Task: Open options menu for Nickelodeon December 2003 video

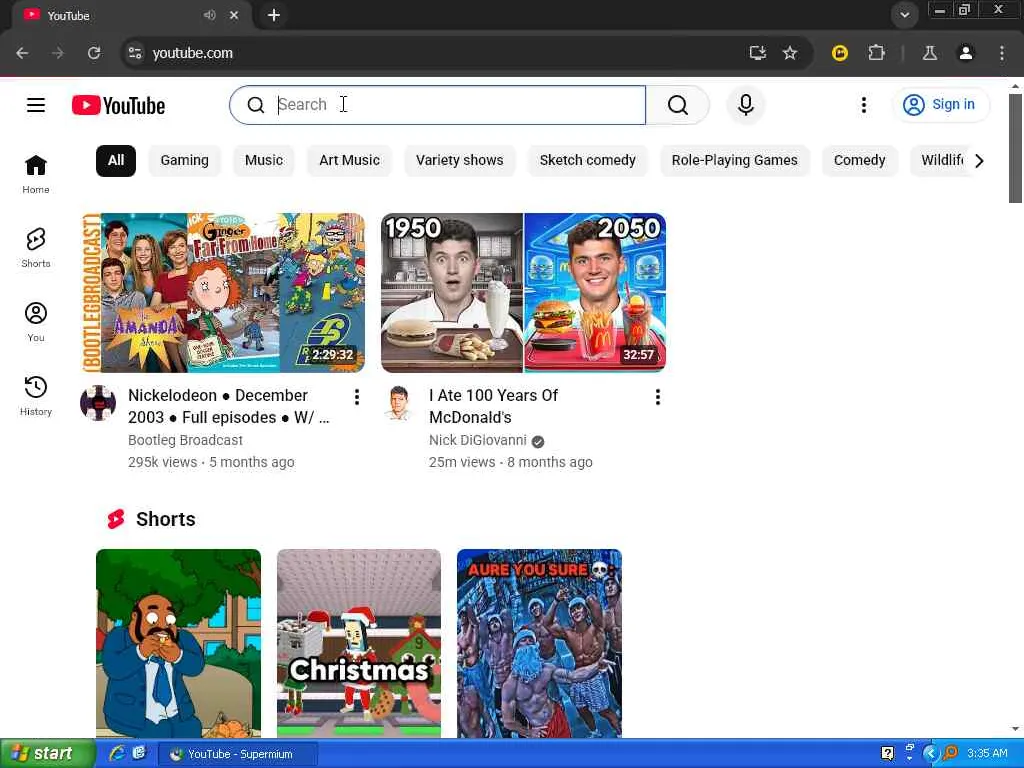Action: 357,397
